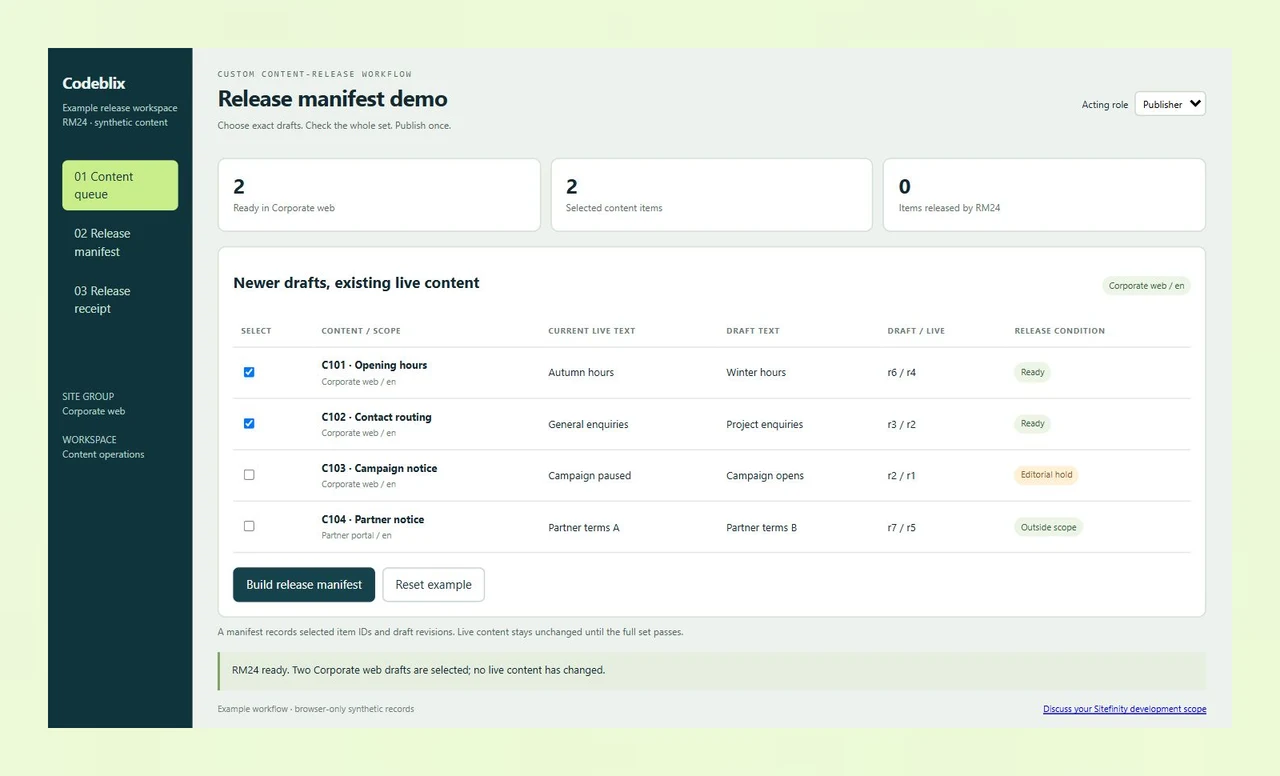This screenshot has height=776, width=1280.
Task: Click the Selected content items card
Action: [712, 195]
